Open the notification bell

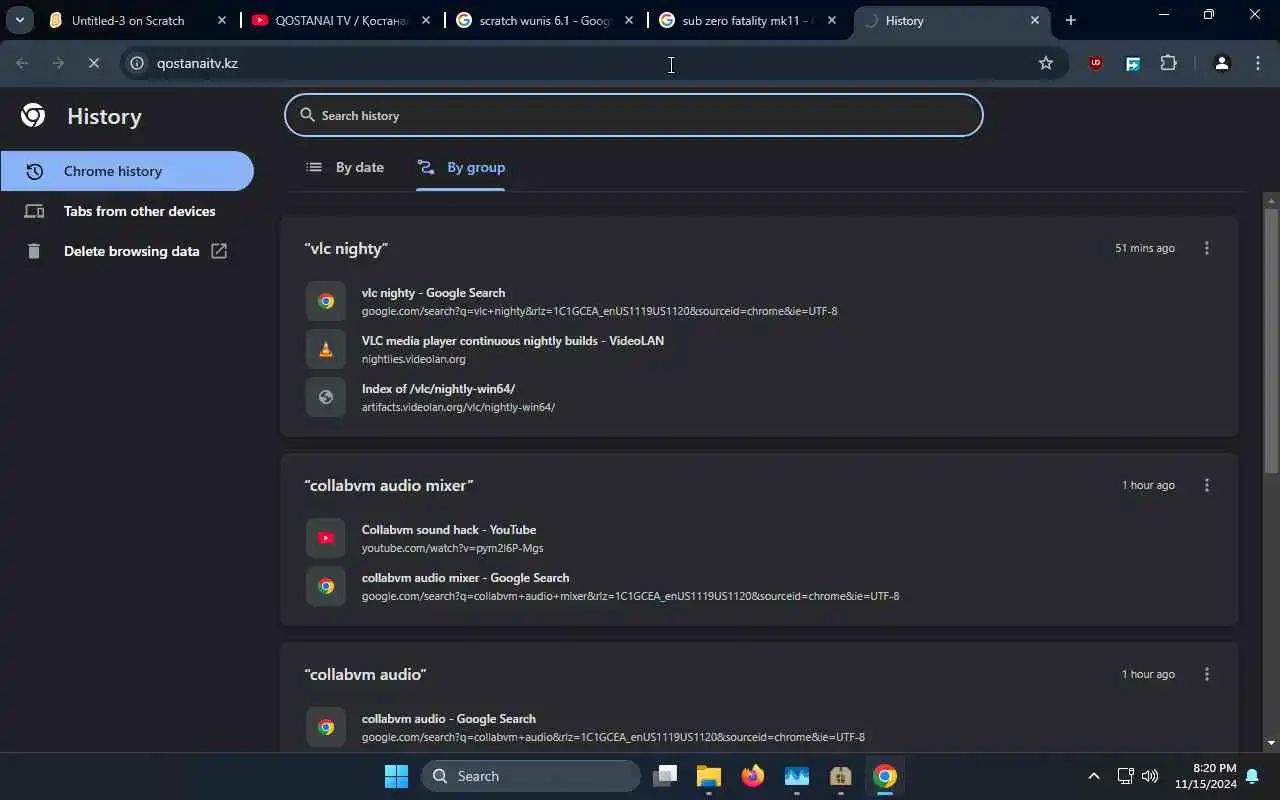click(x=1252, y=776)
